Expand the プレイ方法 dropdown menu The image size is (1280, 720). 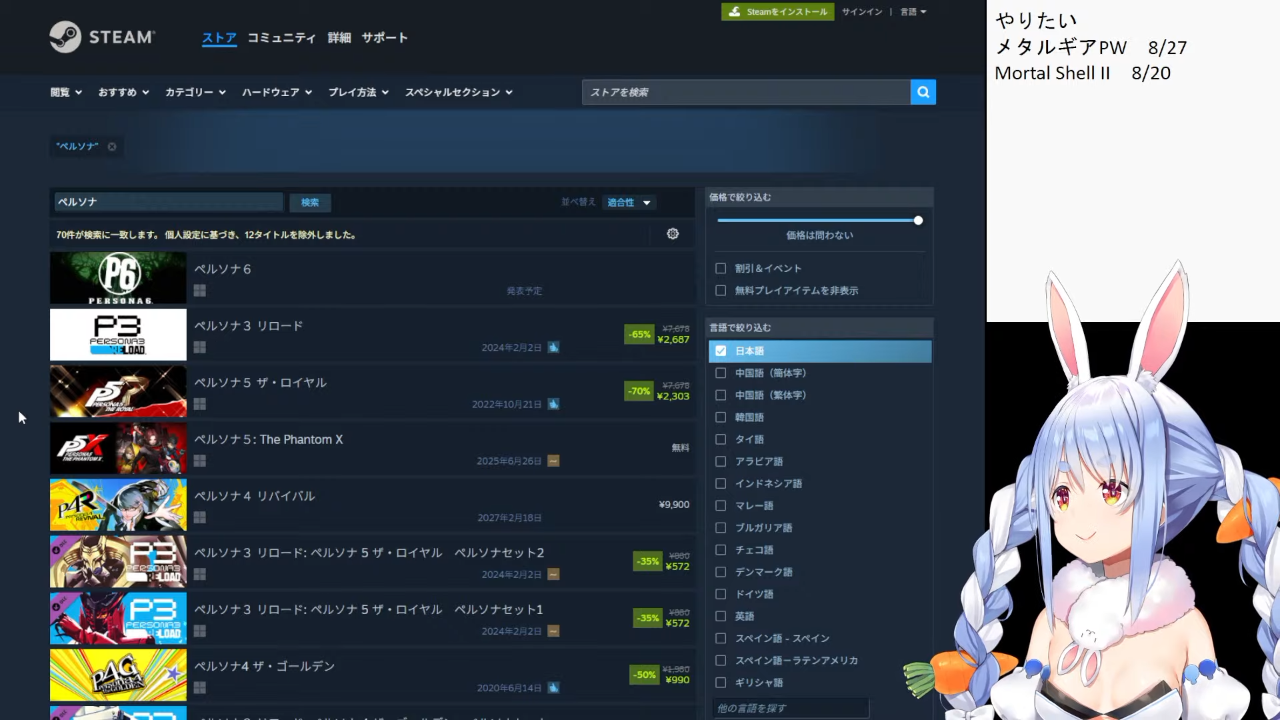pyautogui.click(x=359, y=92)
